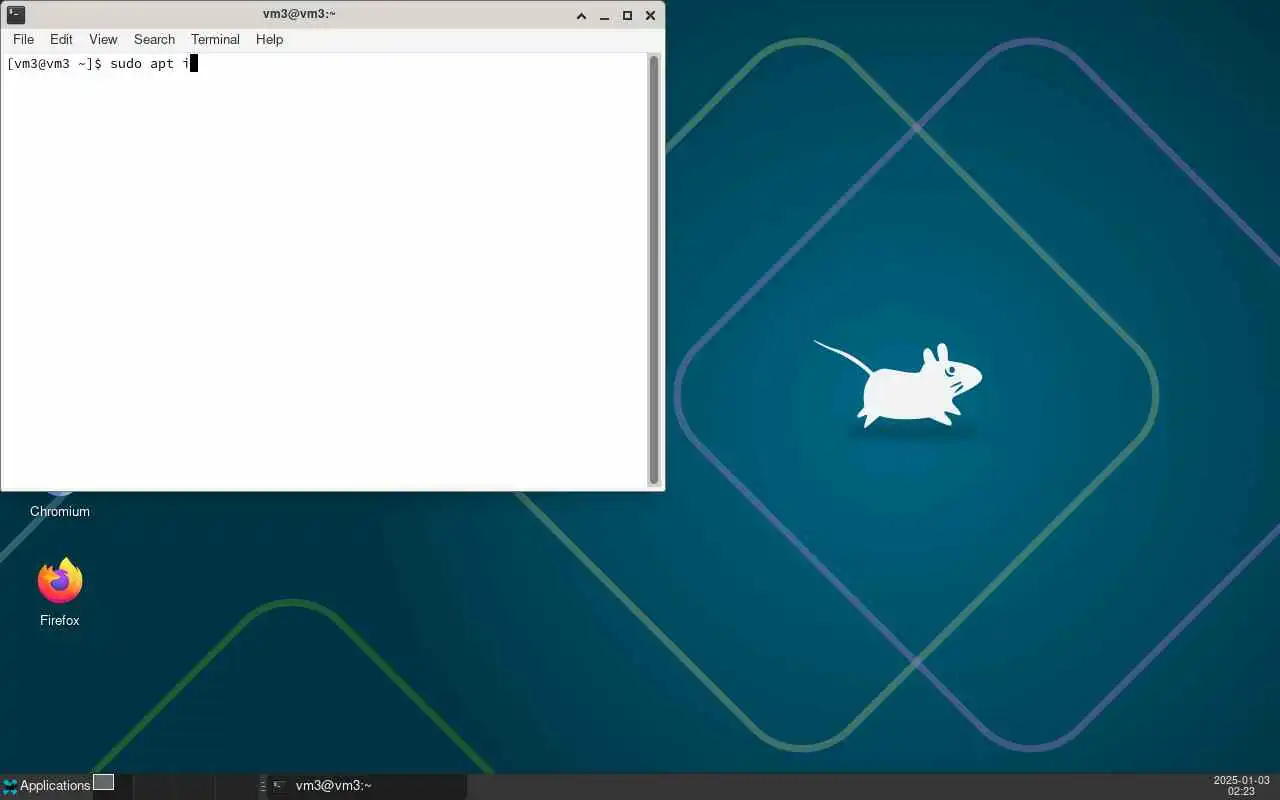The image size is (1280, 800).
Task: Click the terminal vertical scrollbar
Action: [654, 270]
